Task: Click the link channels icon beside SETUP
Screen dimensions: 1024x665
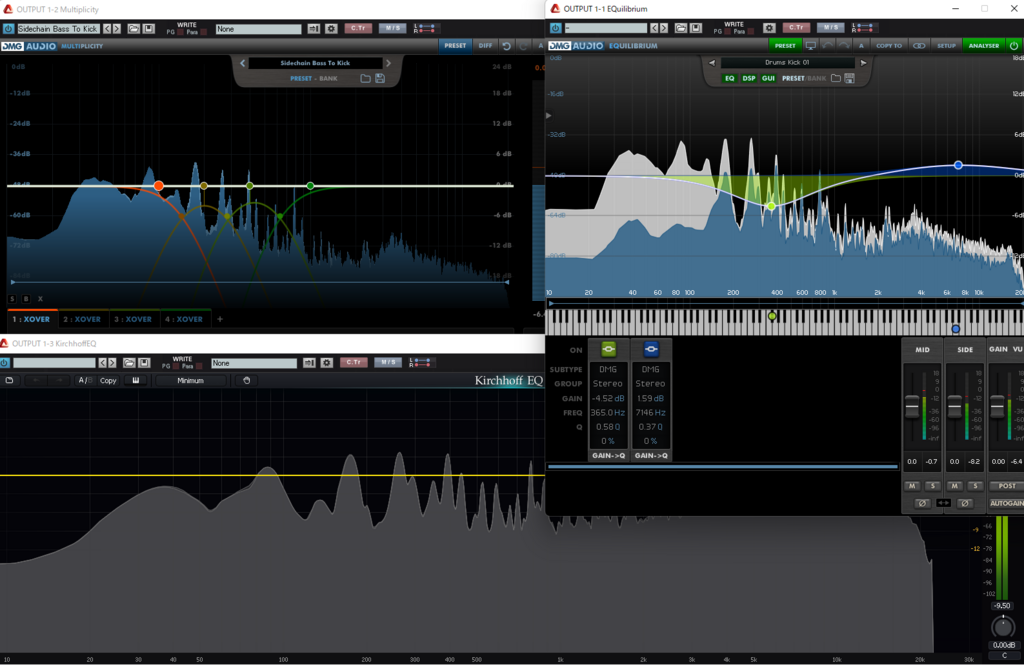Action: (919, 45)
